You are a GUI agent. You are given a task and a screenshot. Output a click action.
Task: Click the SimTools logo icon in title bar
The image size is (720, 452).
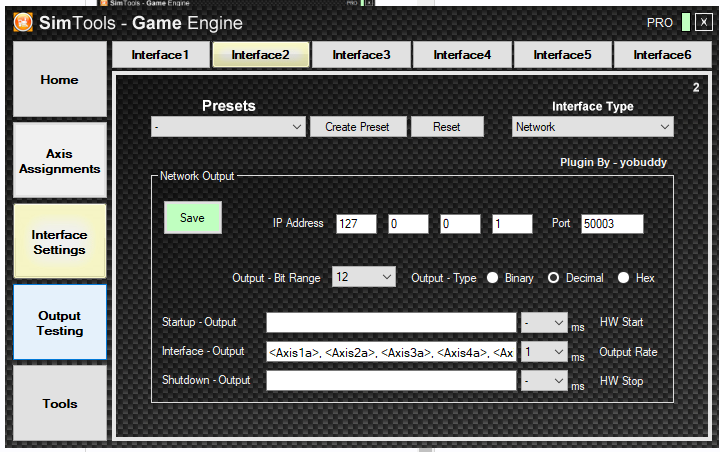point(22,22)
